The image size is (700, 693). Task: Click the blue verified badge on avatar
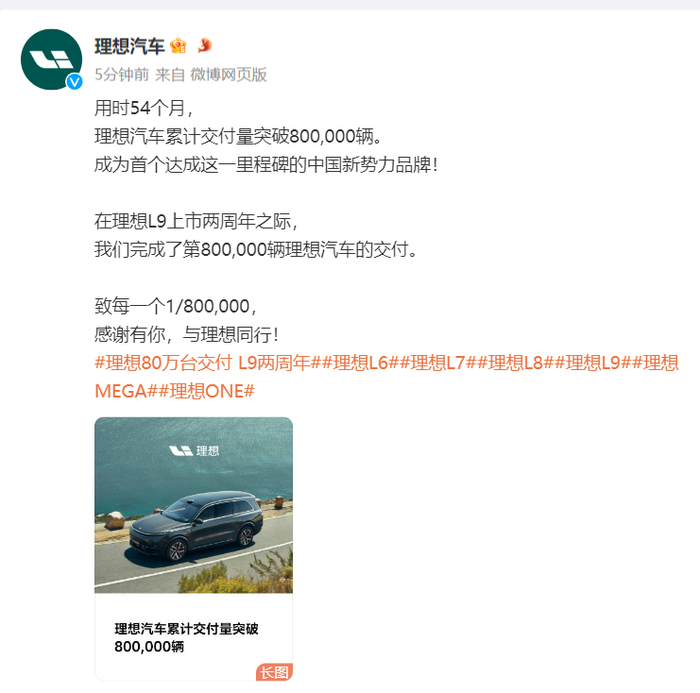click(x=74, y=82)
